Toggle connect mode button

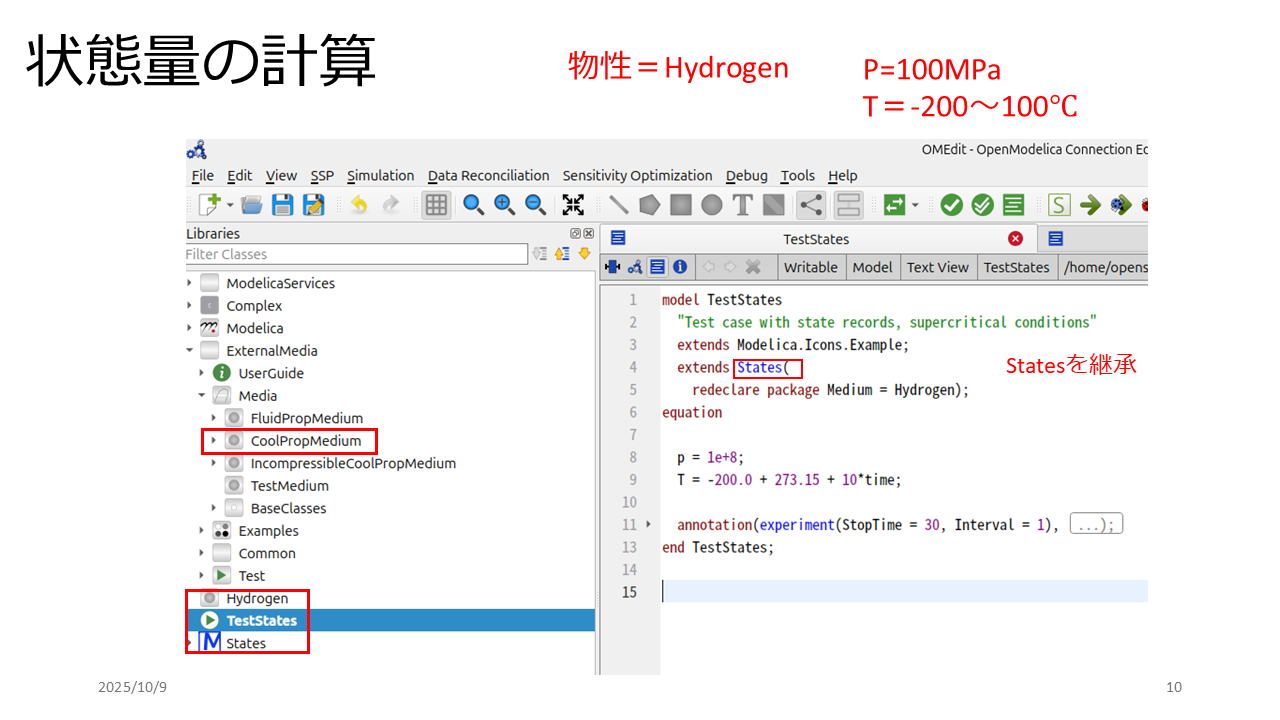click(x=811, y=205)
